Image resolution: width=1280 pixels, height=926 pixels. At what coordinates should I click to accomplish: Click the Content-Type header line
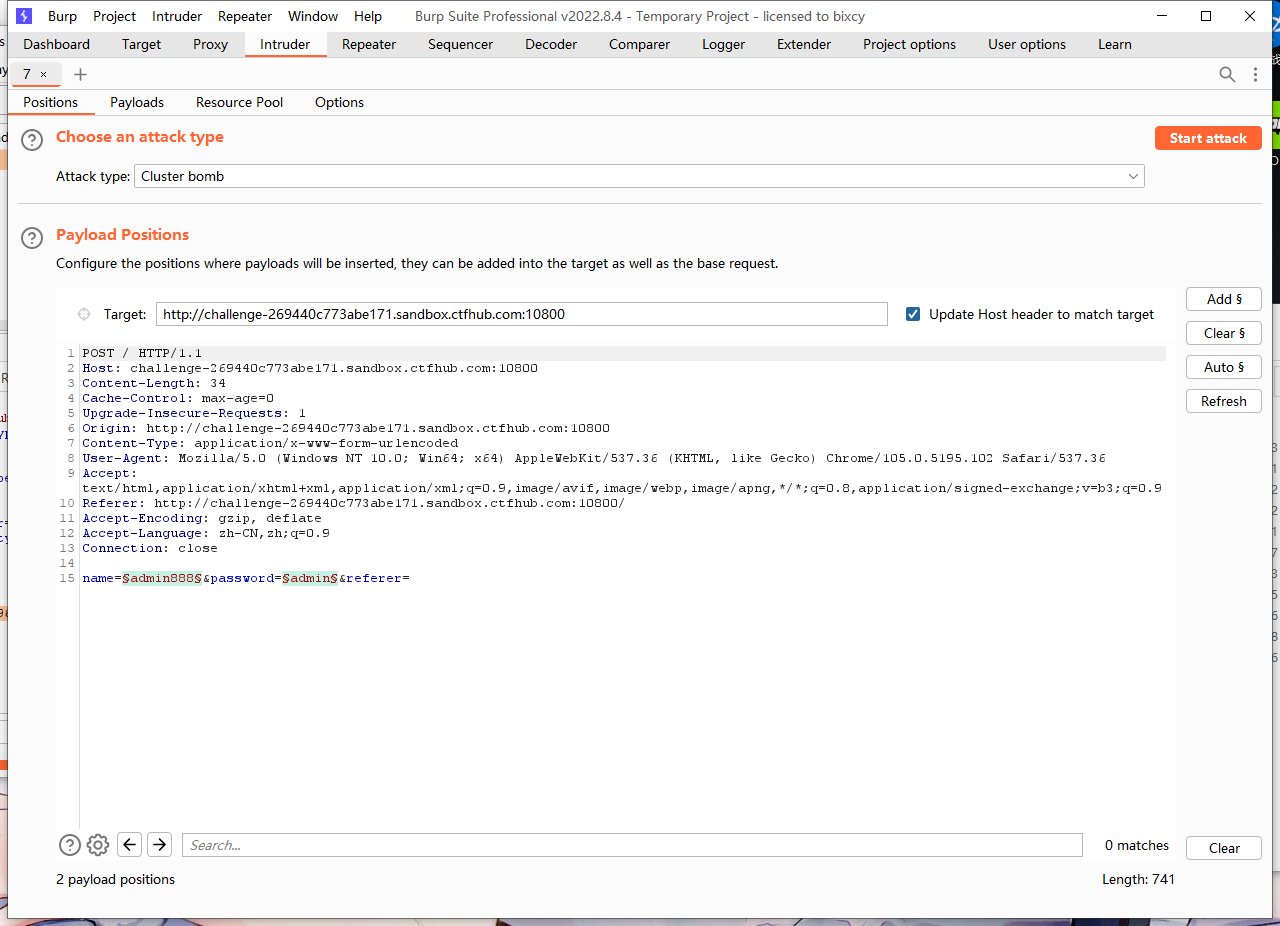(270, 443)
